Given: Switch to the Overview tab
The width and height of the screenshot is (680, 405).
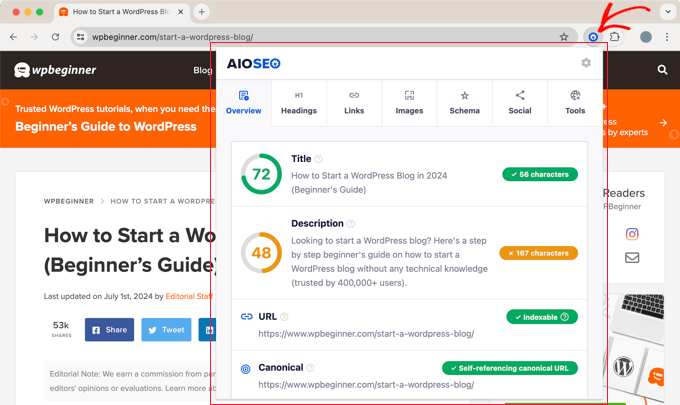Looking at the screenshot, I should click(x=243, y=103).
